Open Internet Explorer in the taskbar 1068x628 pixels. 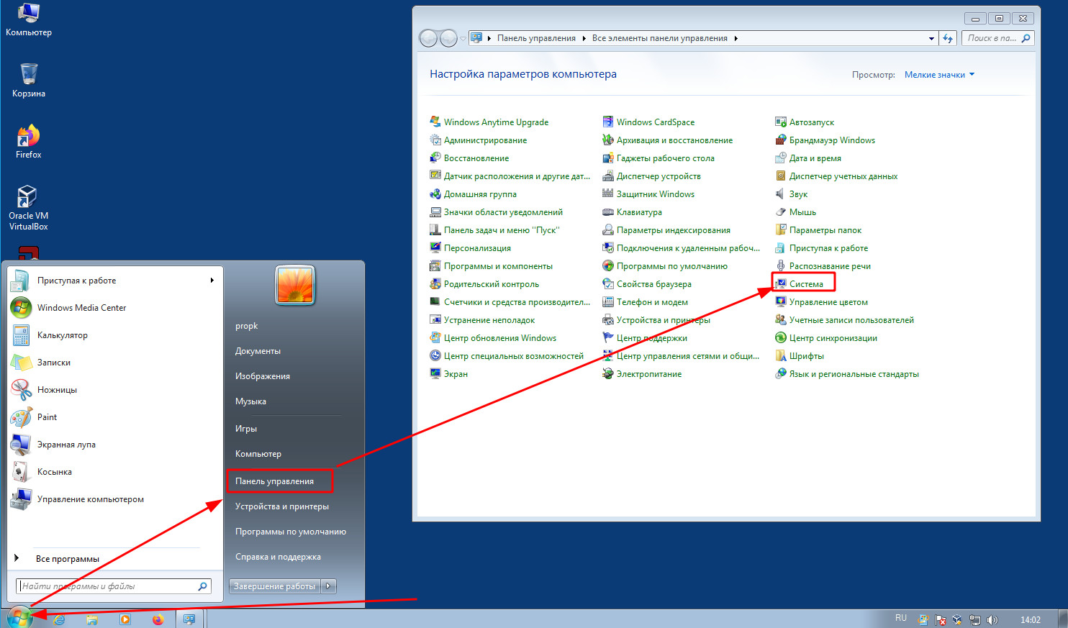coord(59,619)
